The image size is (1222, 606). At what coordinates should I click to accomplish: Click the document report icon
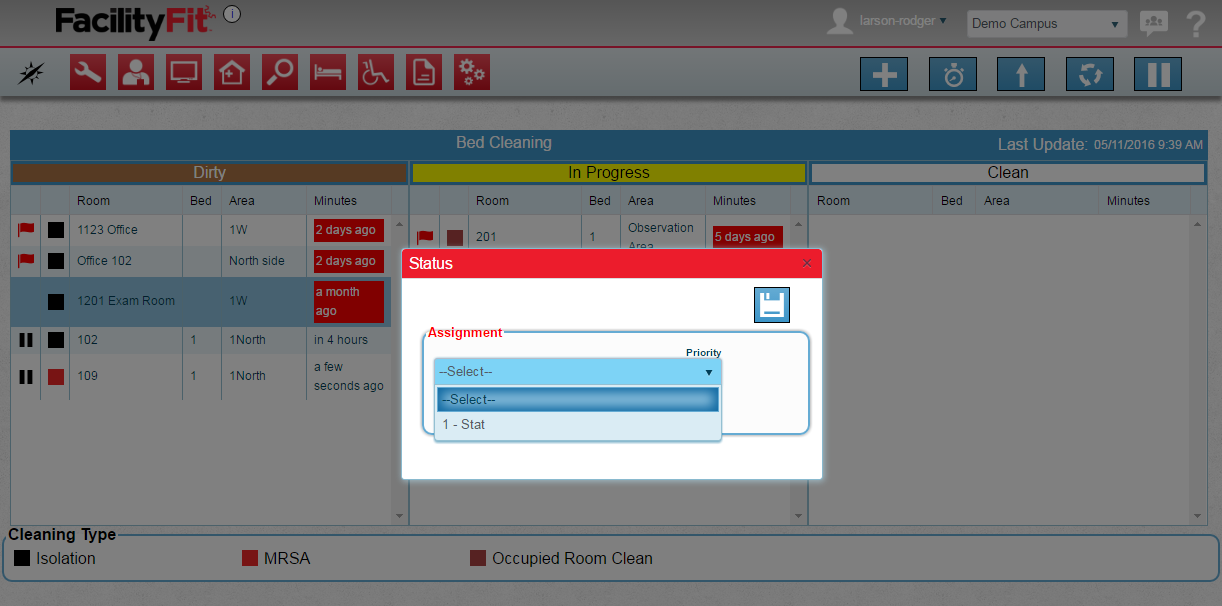(424, 73)
